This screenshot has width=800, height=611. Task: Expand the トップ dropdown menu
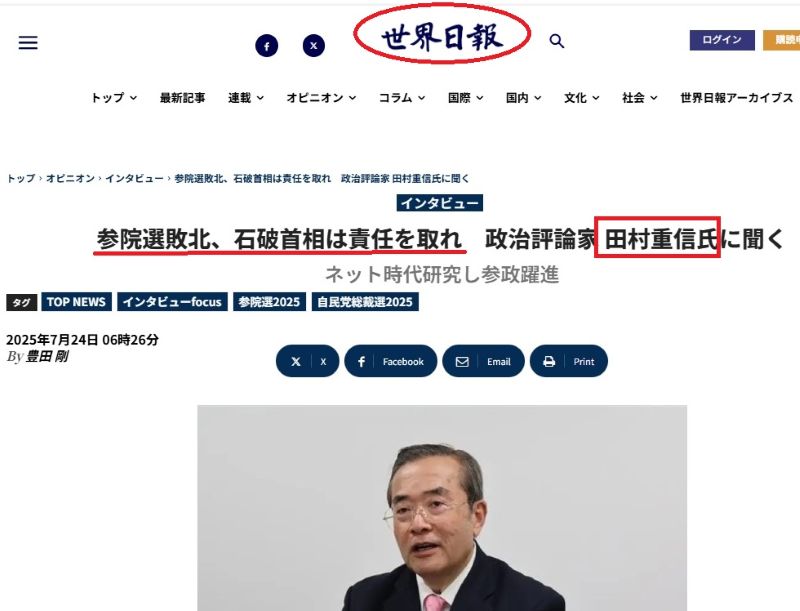point(114,97)
